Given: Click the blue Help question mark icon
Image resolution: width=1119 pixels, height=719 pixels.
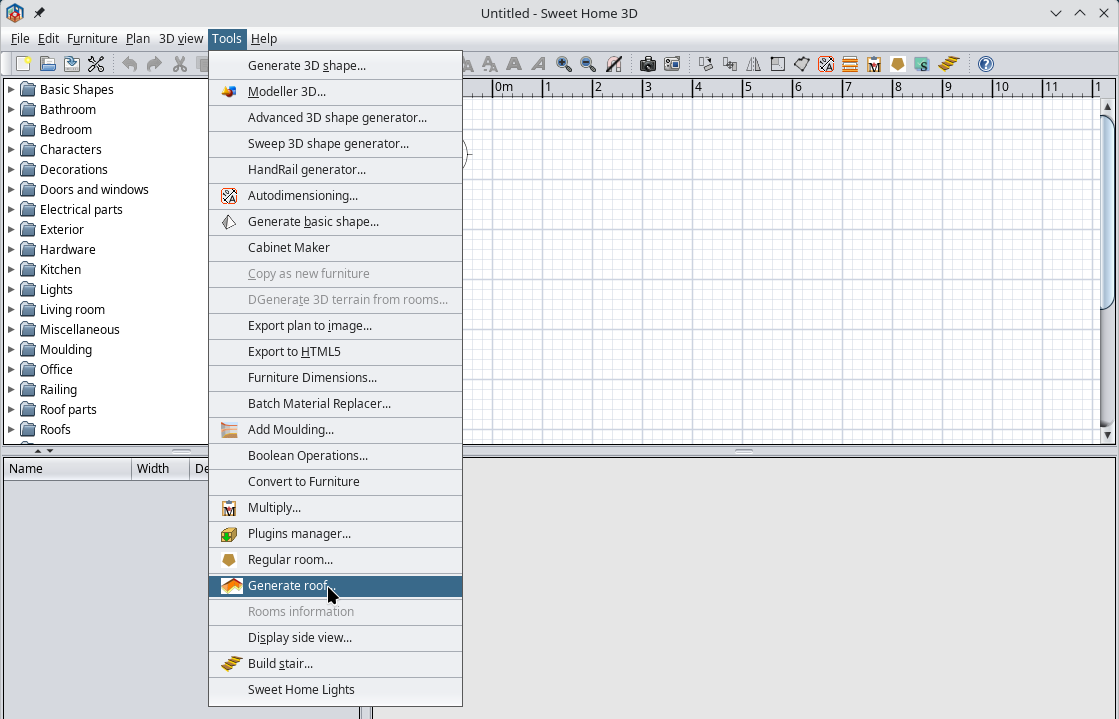Looking at the screenshot, I should (986, 64).
